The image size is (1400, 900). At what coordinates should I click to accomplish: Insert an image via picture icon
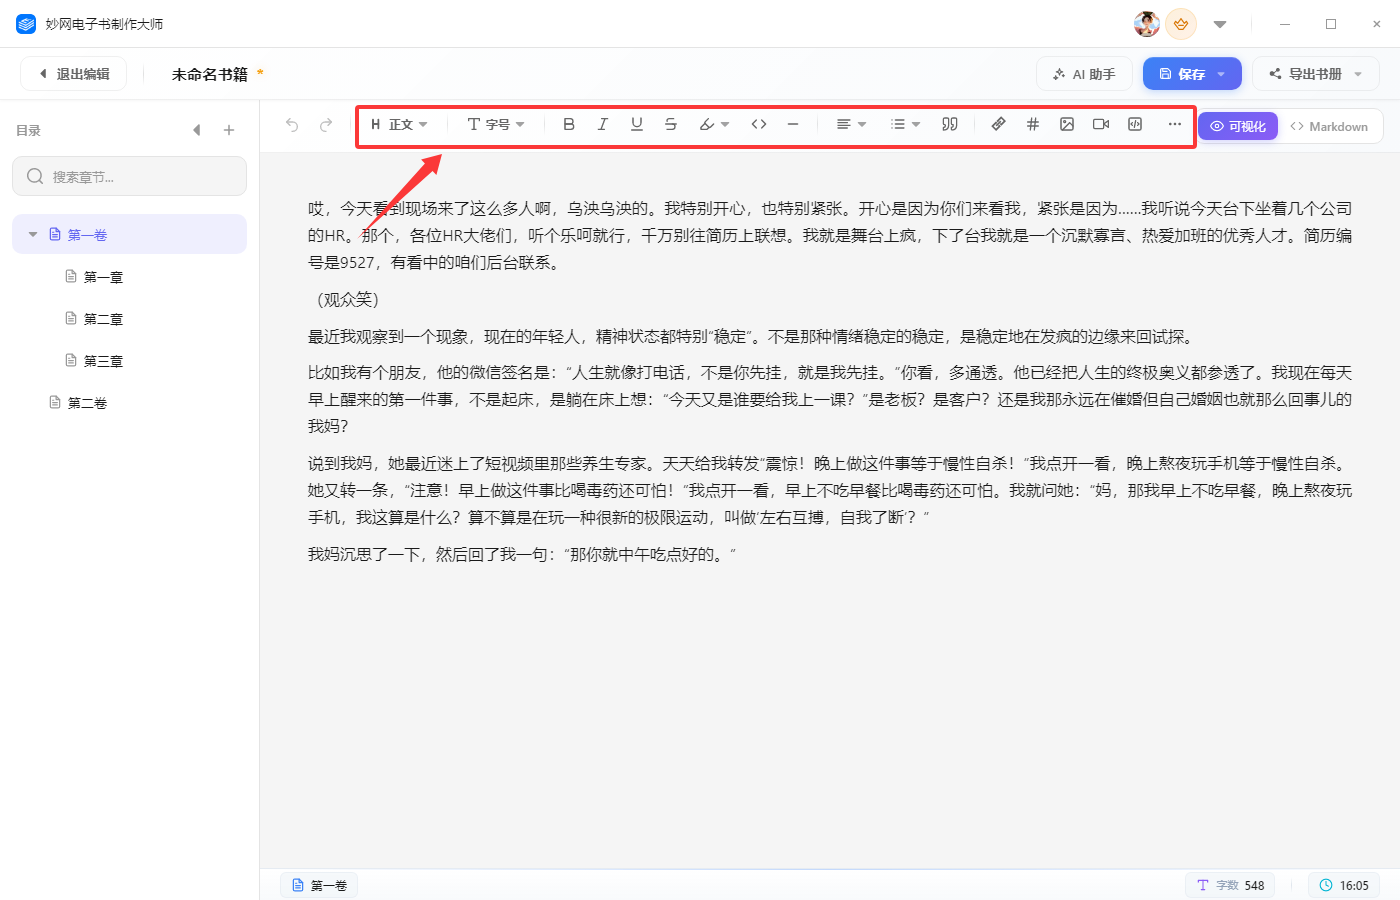click(x=1067, y=124)
